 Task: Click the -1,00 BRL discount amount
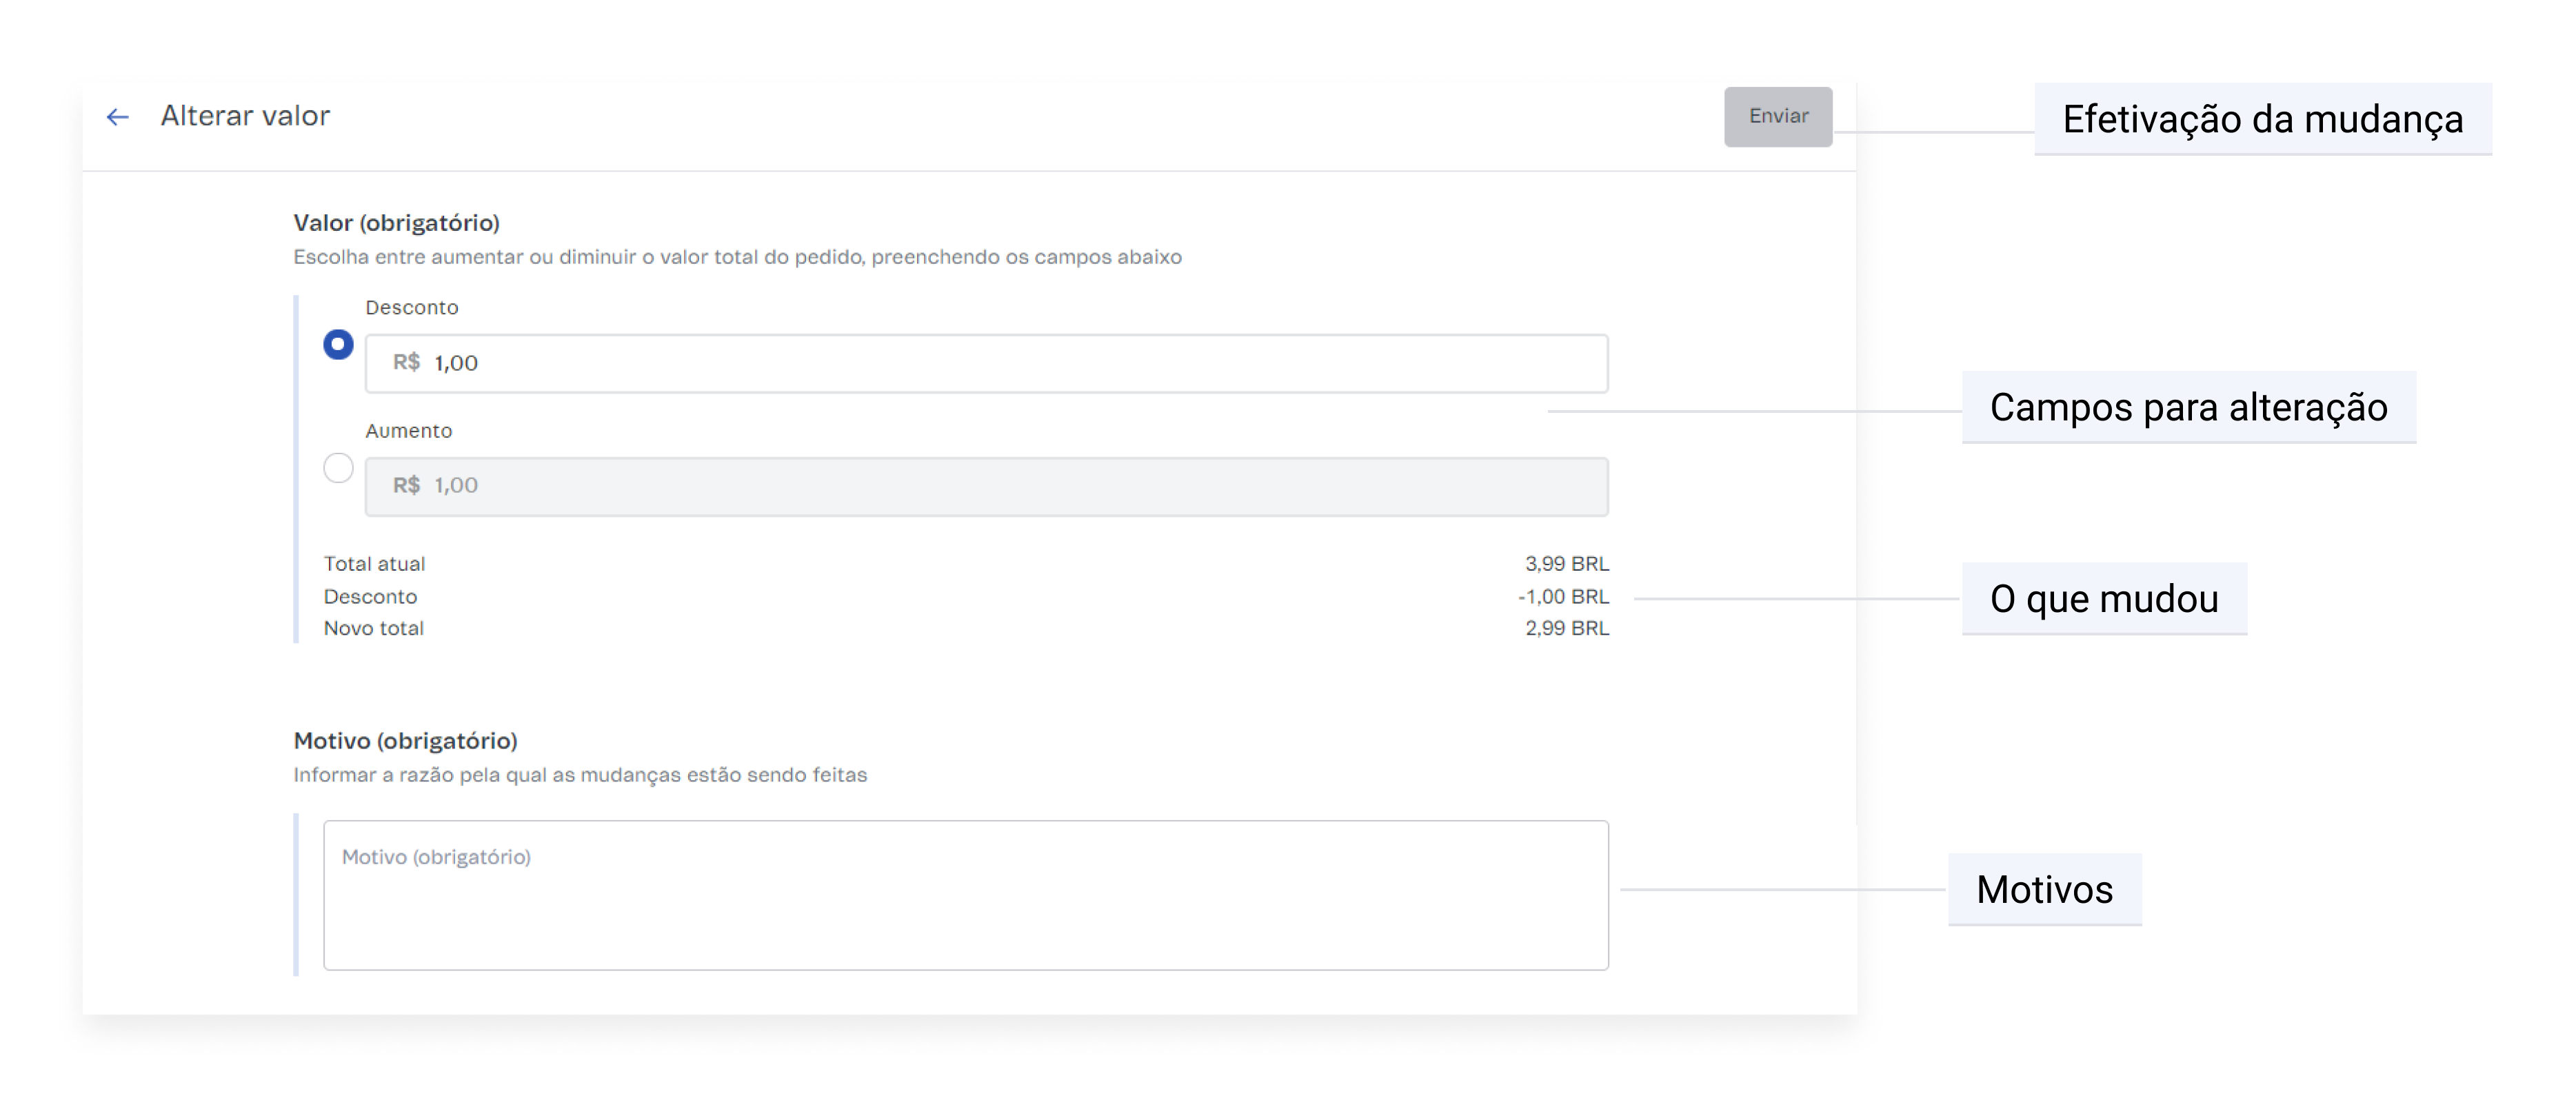pos(1563,596)
